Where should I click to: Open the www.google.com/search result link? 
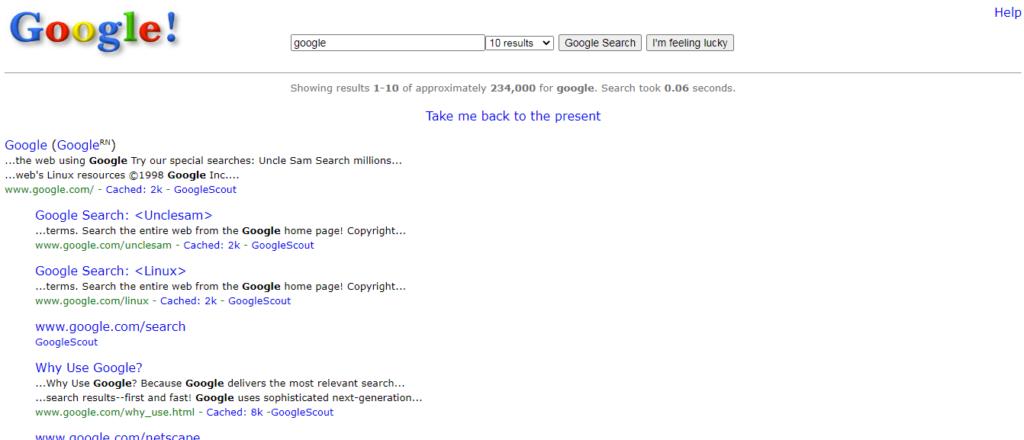point(110,326)
